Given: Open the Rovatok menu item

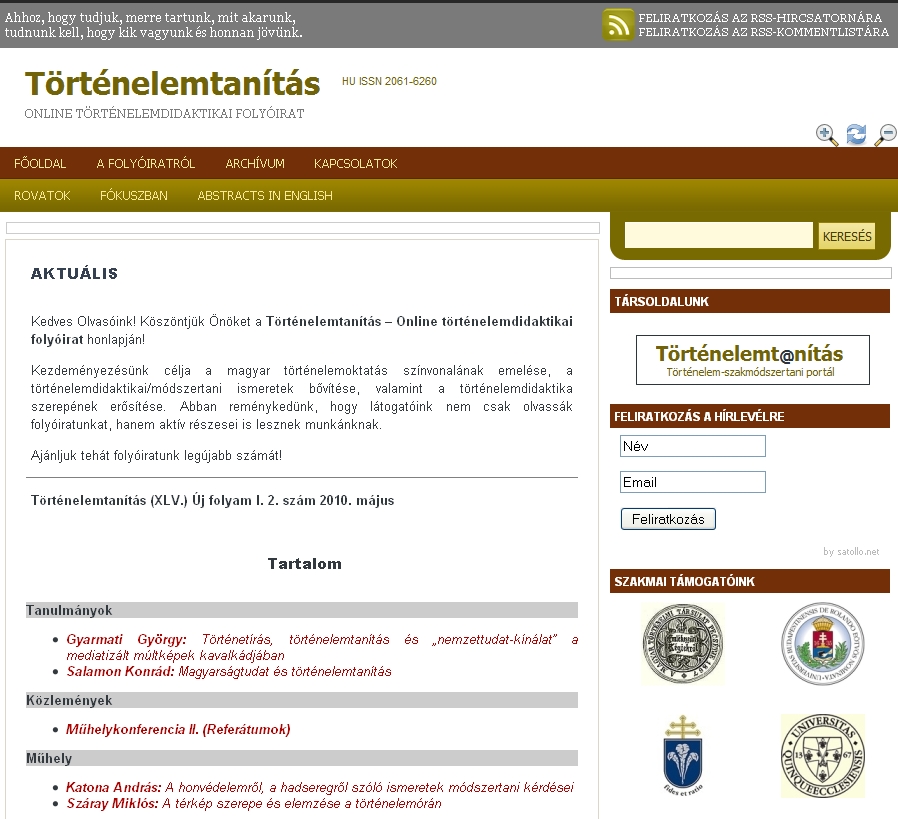Looking at the screenshot, I should (42, 196).
